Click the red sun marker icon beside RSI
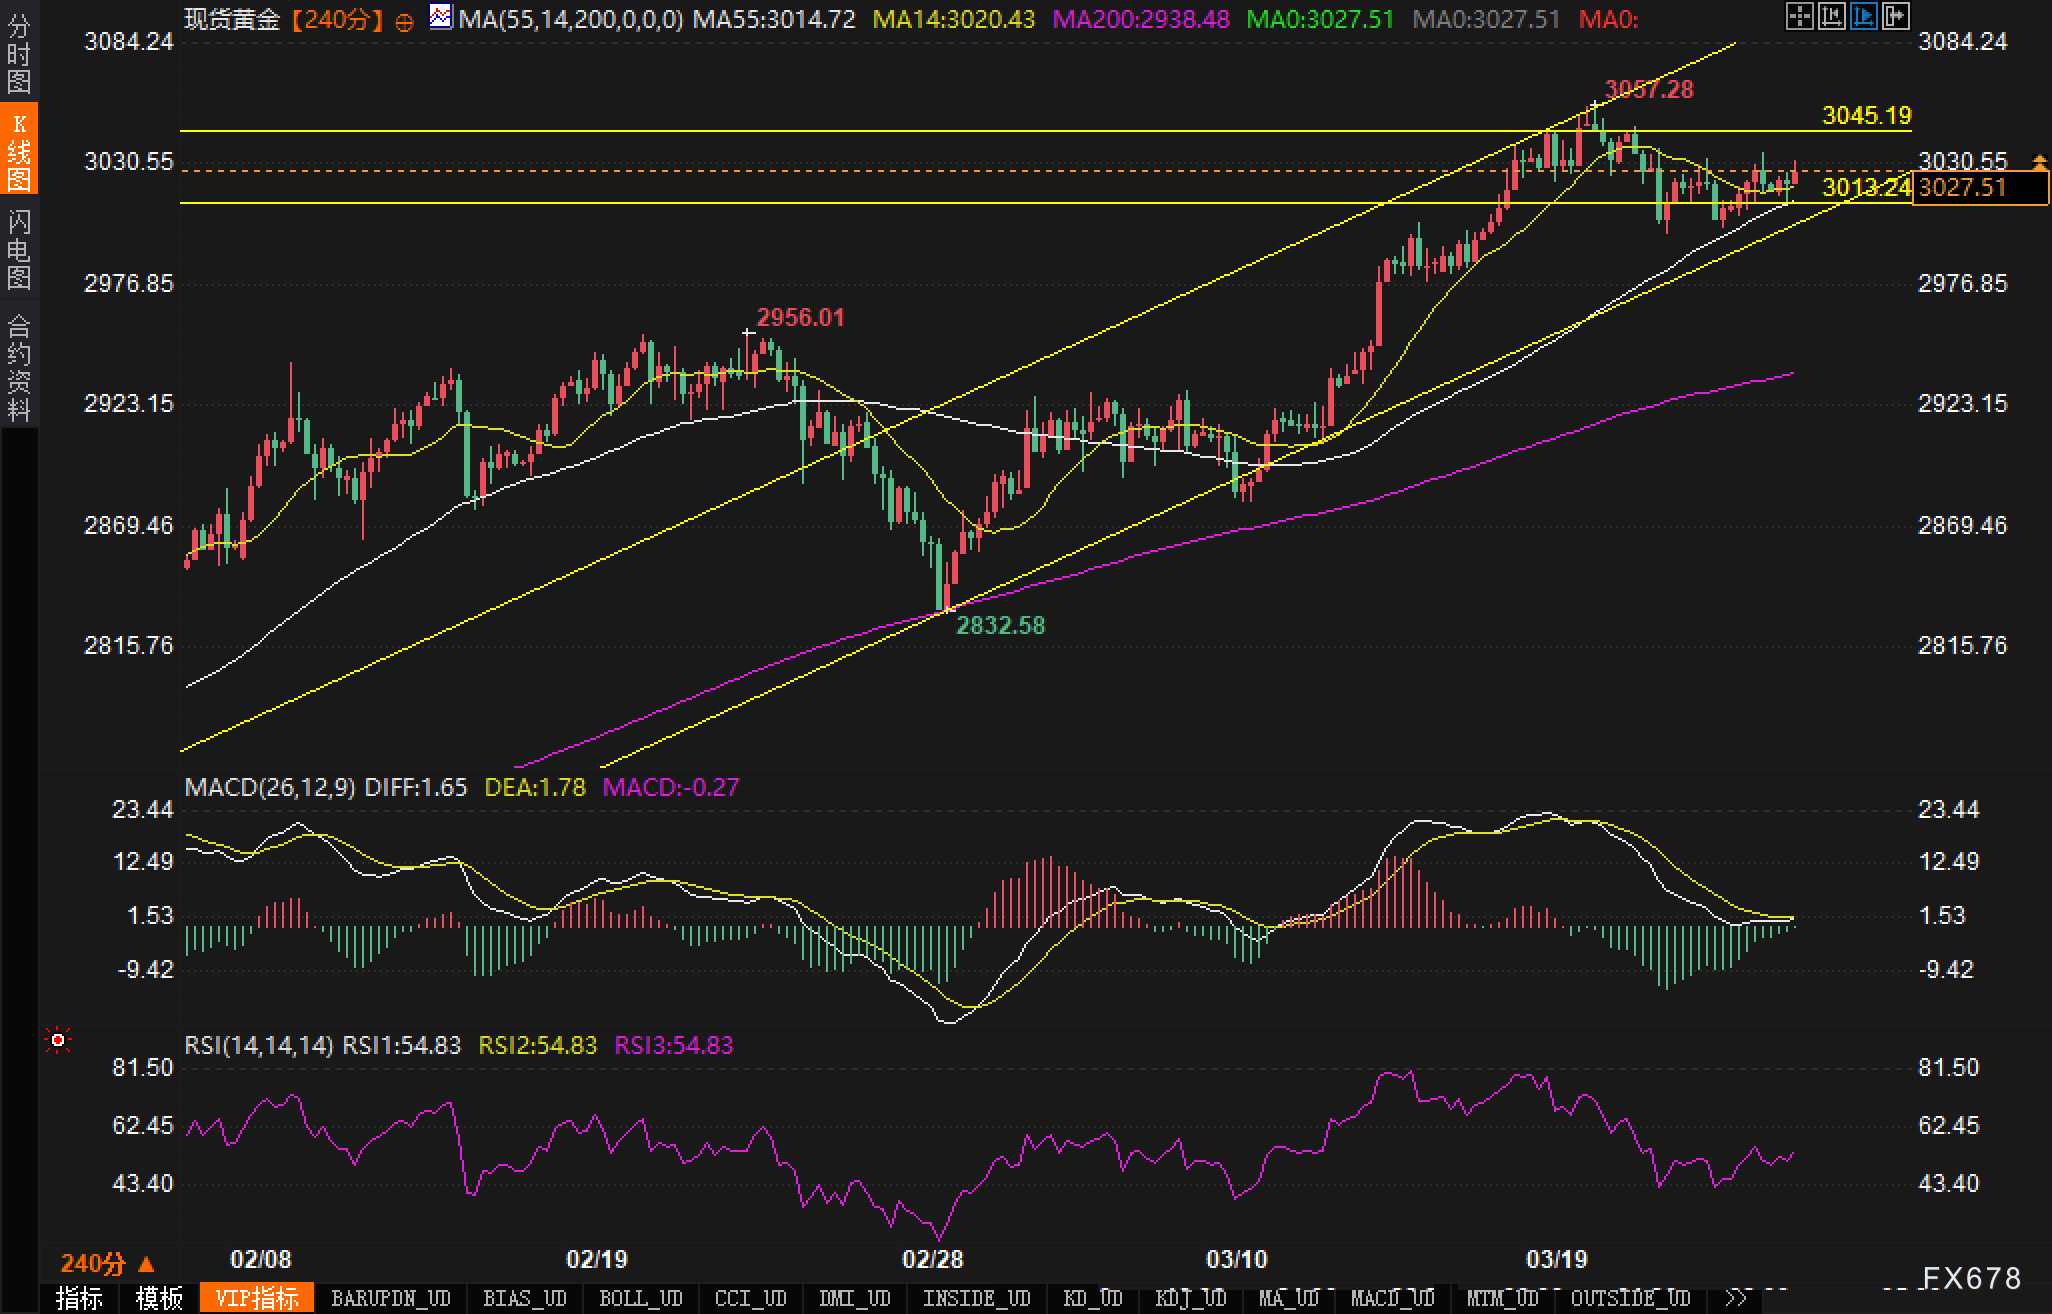 pyautogui.click(x=58, y=1041)
